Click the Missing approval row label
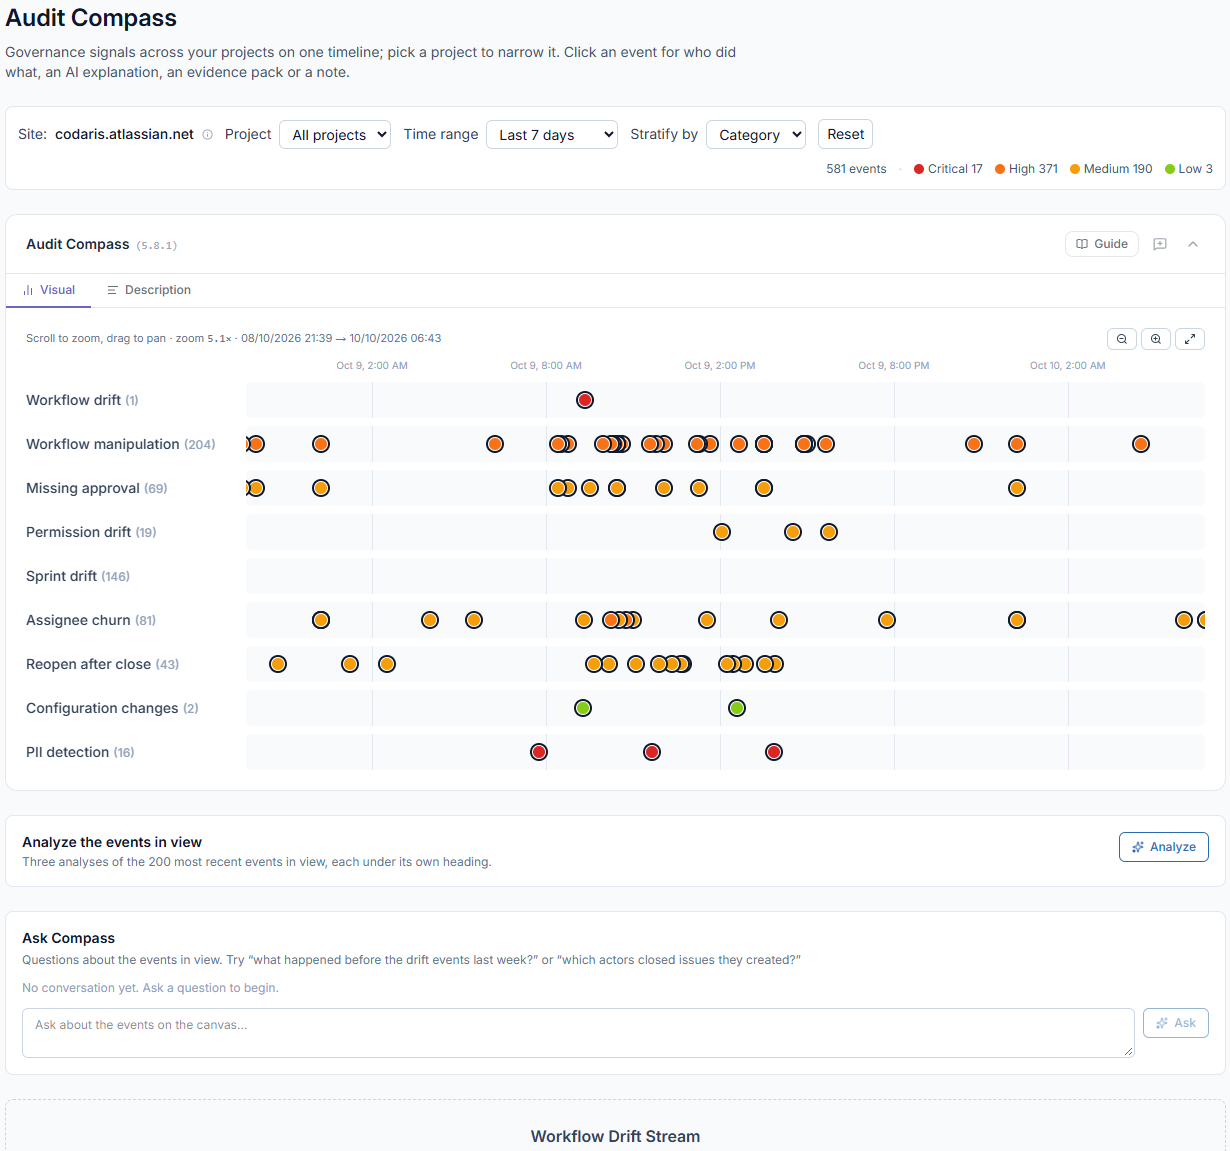1230x1151 pixels. coord(96,488)
